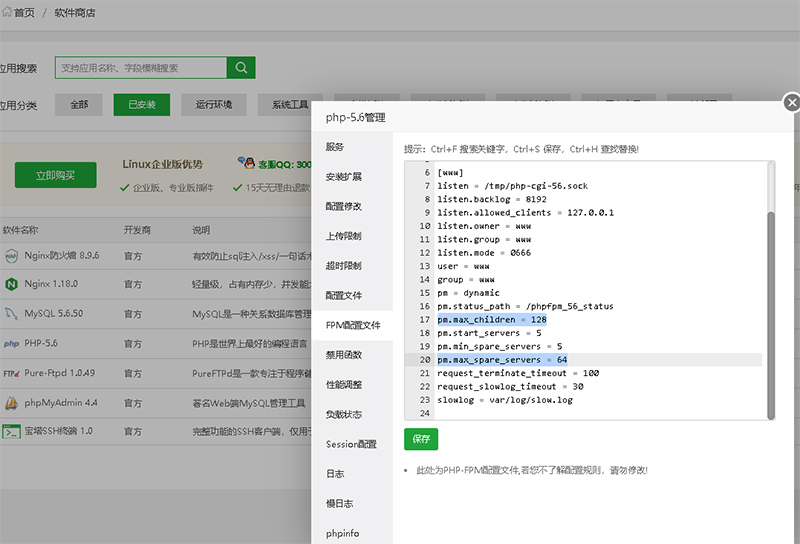Click the 软件商店 breadcrumb link
The image size is (800, 544).
pos(74,13)
